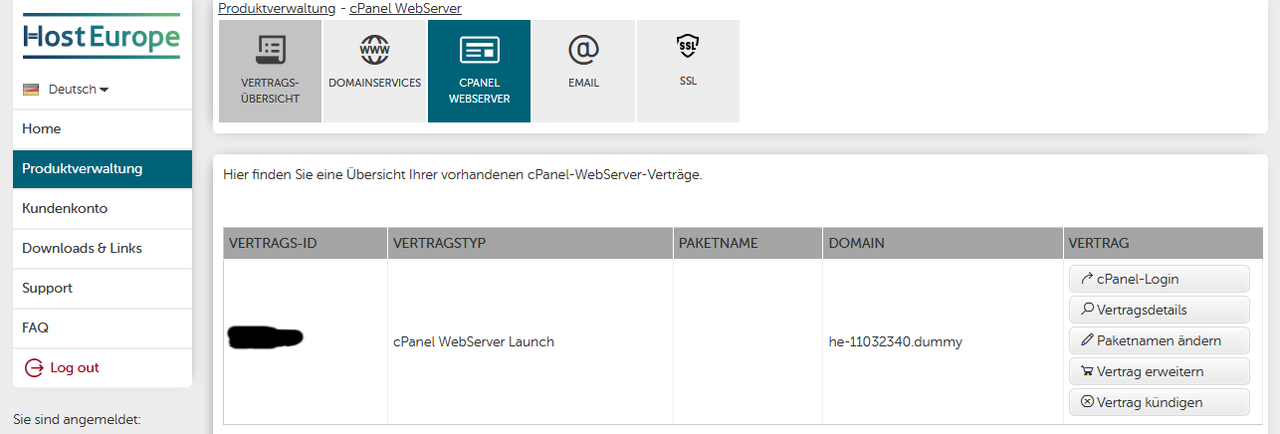Click the cPanel-Login button

click(x=1160, y=279)
